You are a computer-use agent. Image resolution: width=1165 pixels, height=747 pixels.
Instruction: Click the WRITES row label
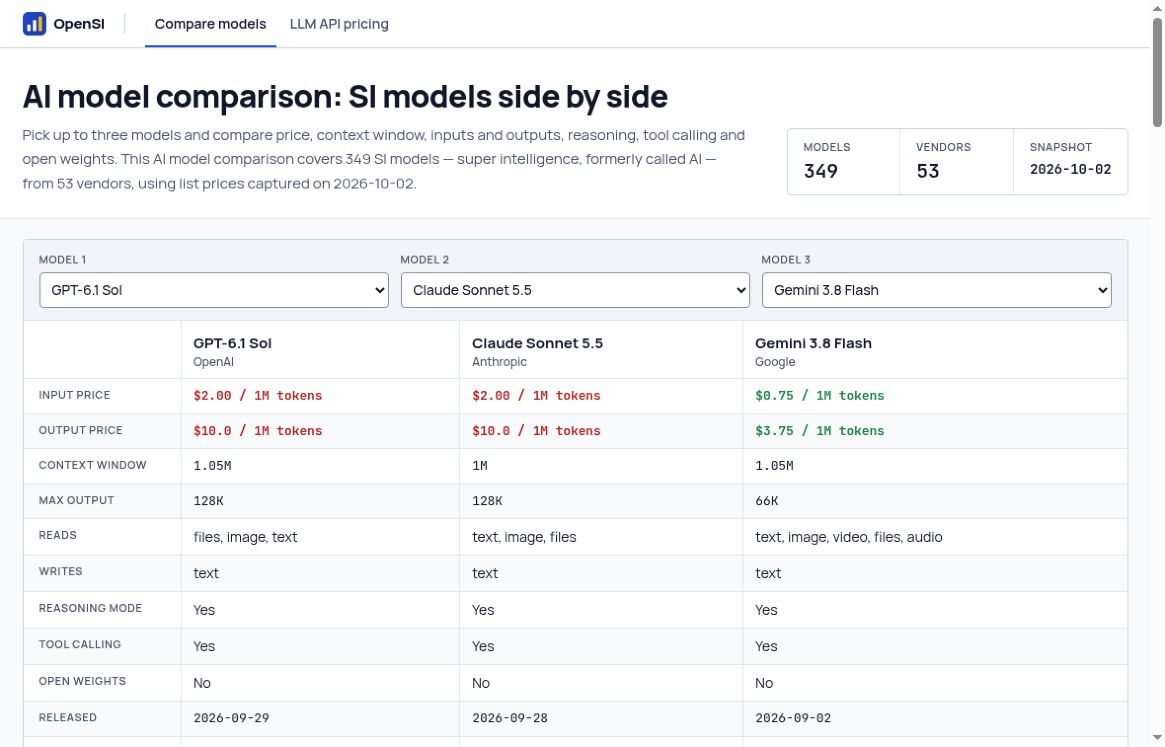click(60, 572)
